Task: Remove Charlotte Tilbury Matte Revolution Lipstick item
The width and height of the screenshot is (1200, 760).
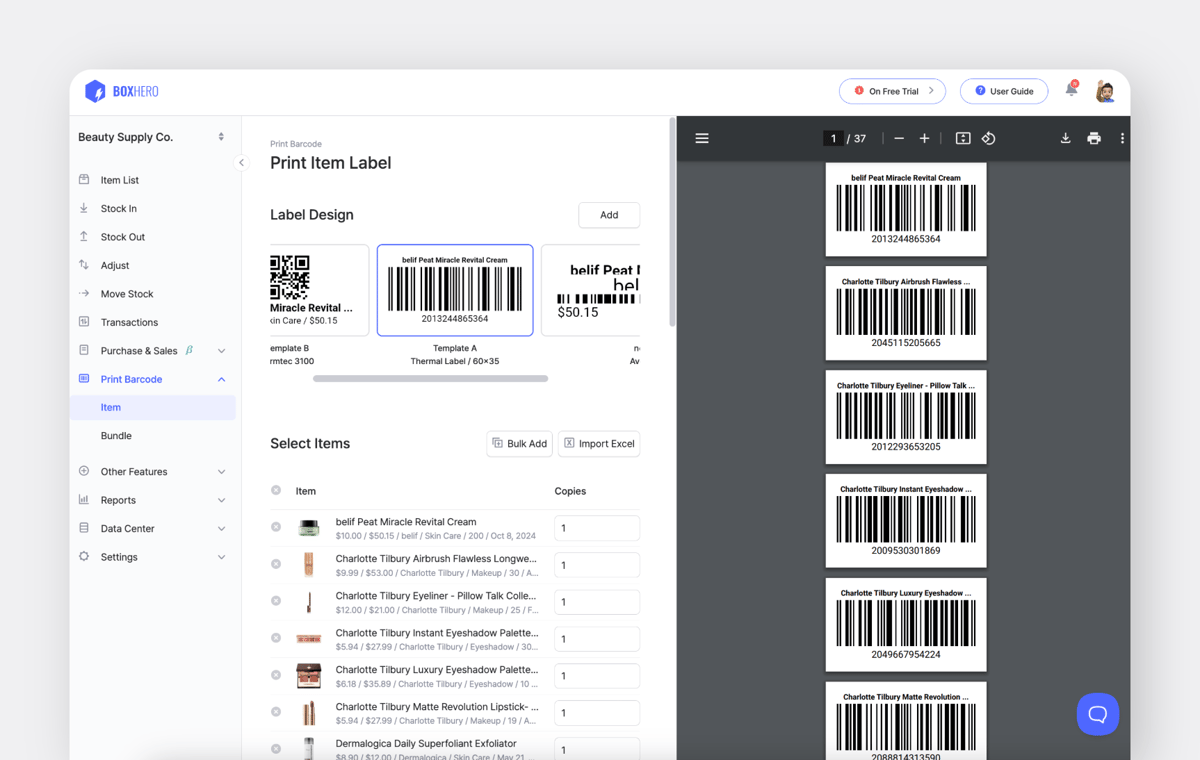Action: pyautogui.click(x=276, y=712)
